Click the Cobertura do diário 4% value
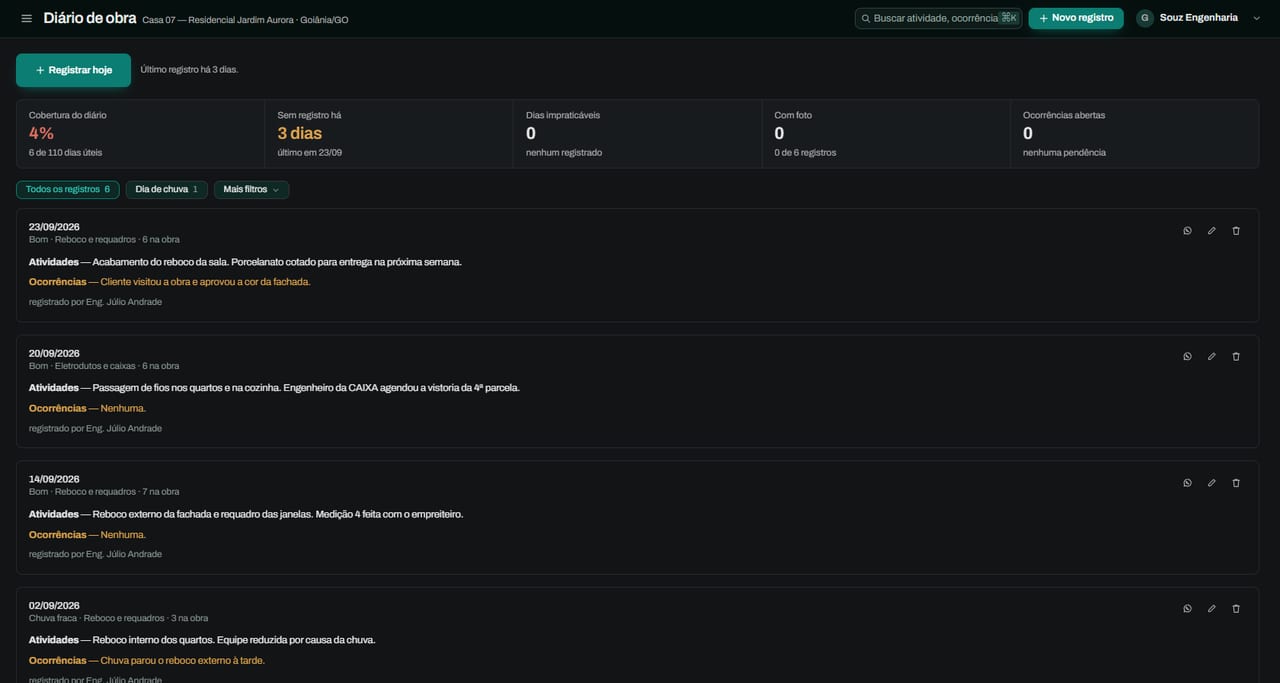Viewport: 1280px width, 683px height. 41,133
